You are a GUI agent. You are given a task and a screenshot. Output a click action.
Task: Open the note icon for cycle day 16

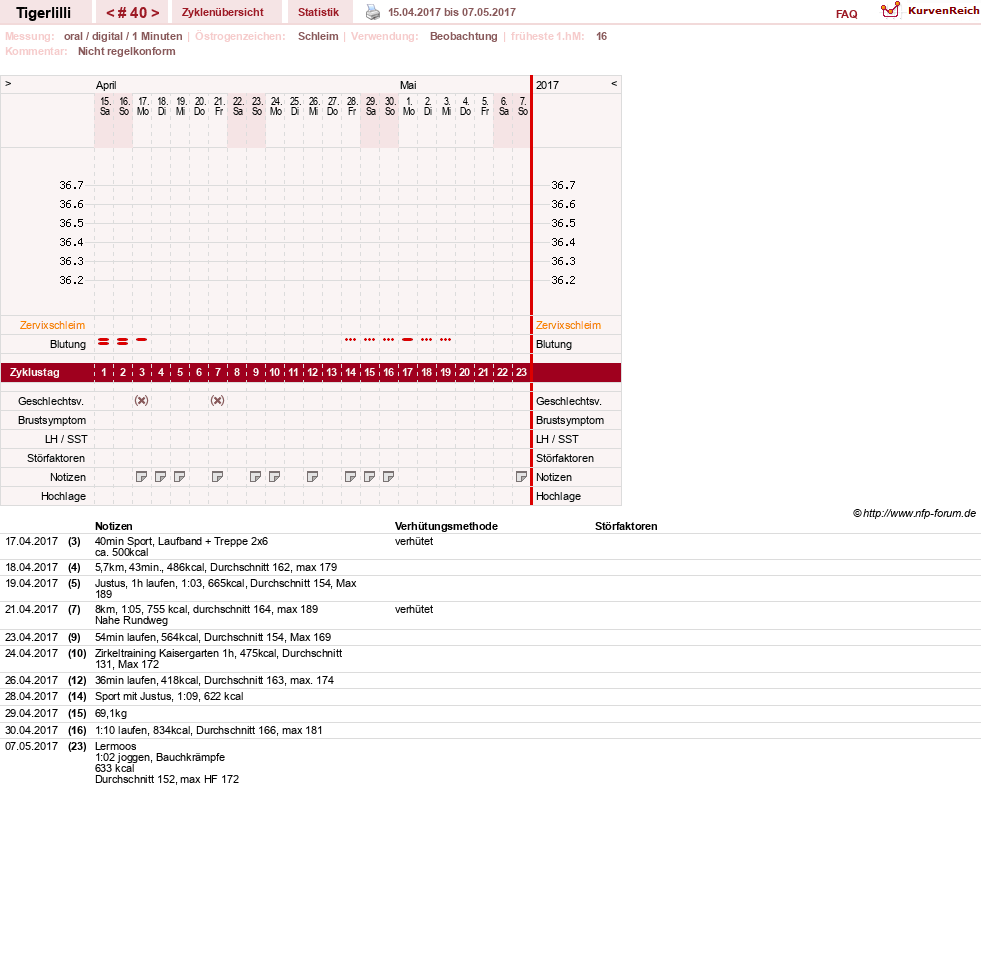click(x=388, y=477)
